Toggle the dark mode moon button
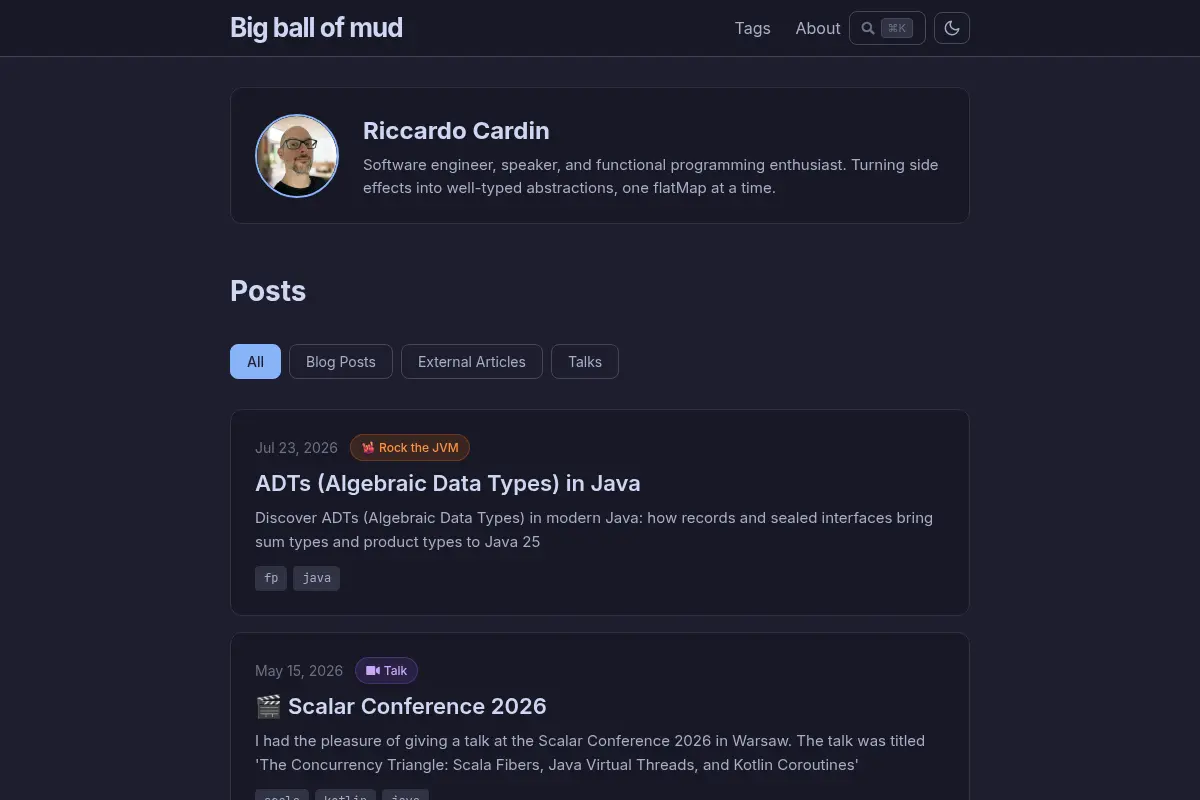This screenshot has height=800, width=1200. click(952, 28)
